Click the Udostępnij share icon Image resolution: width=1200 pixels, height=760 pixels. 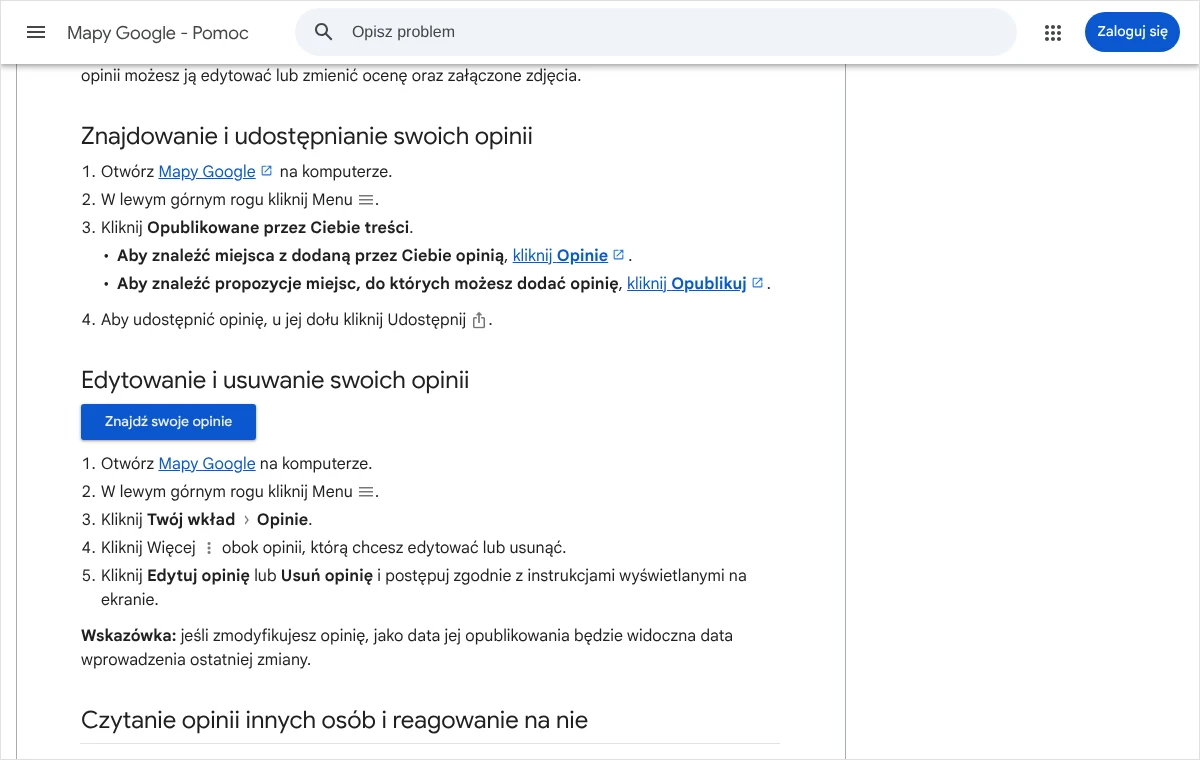coord(479,320)
